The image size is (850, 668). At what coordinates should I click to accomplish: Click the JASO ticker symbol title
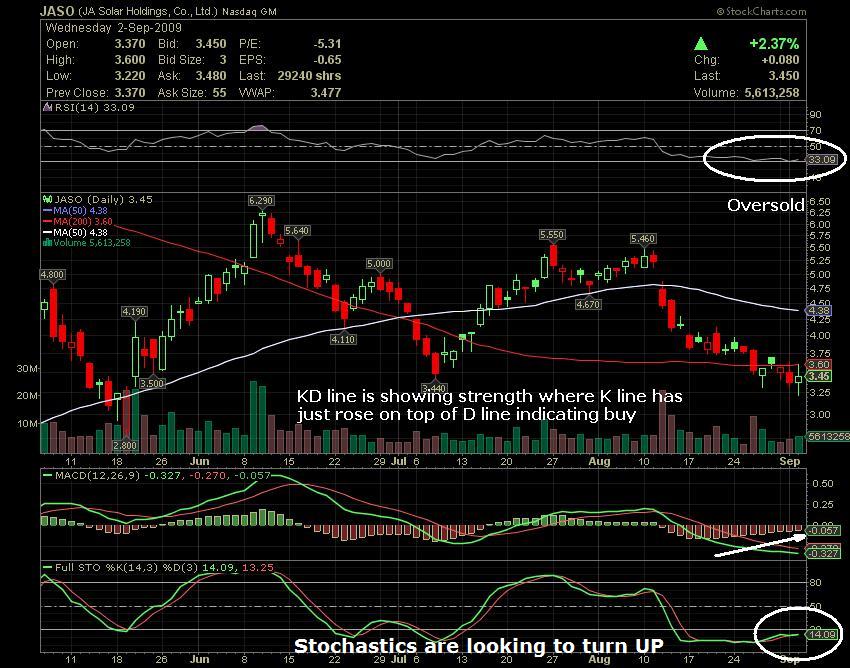57,11
